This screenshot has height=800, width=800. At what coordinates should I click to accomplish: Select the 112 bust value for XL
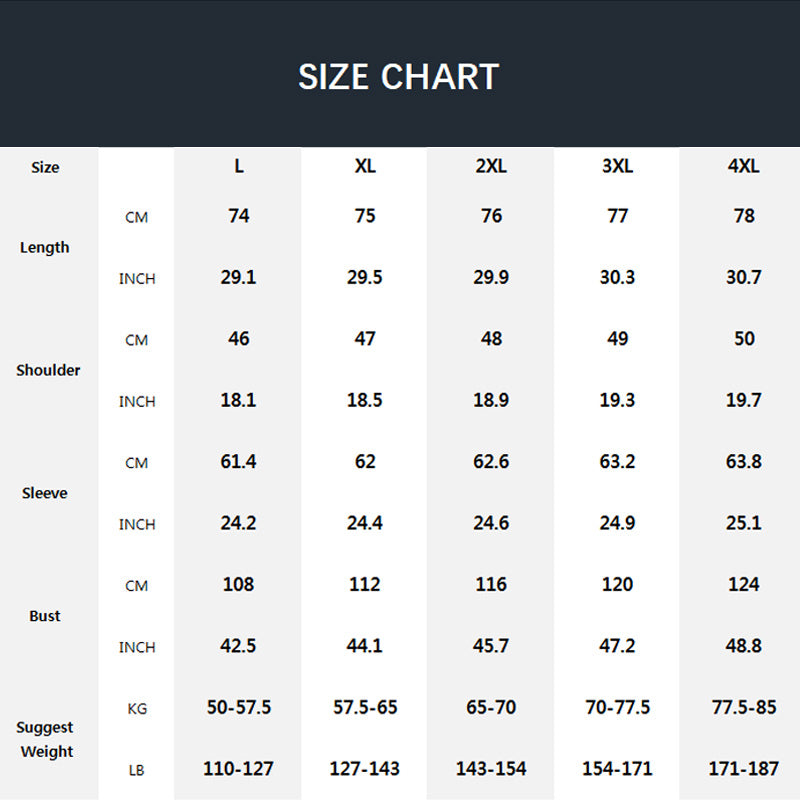(x=365, y=585)
